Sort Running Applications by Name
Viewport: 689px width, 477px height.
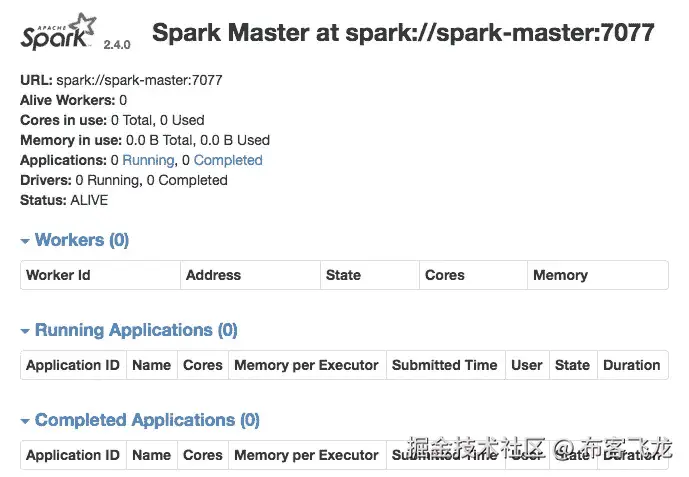(x=152, y=365)
